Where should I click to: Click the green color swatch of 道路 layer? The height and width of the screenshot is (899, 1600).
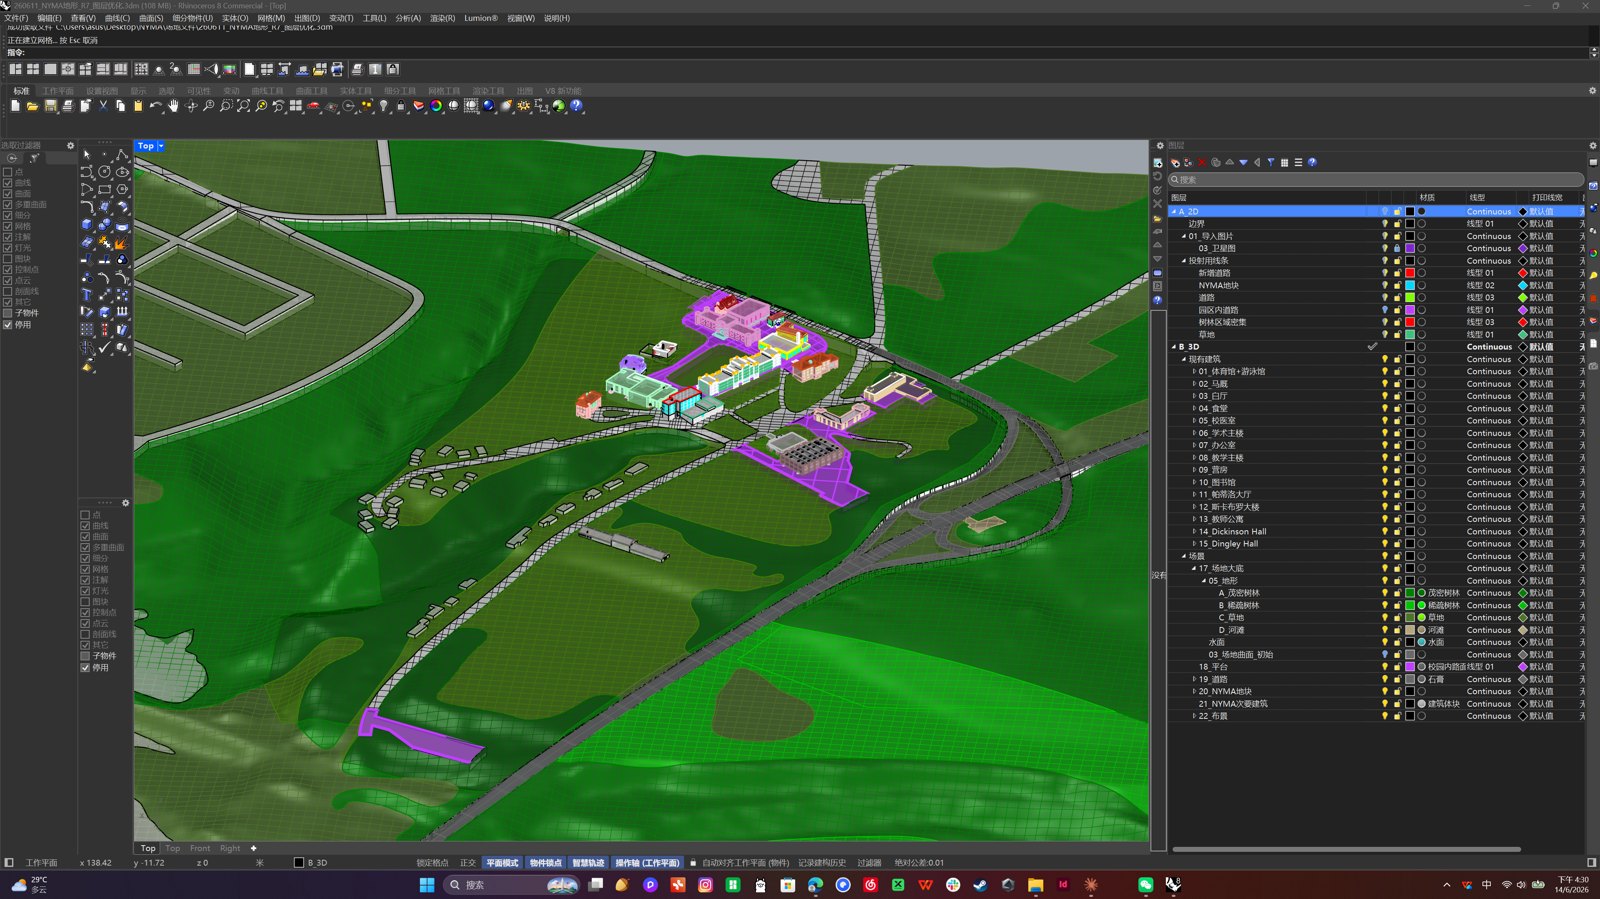[x=1410, y=298]
